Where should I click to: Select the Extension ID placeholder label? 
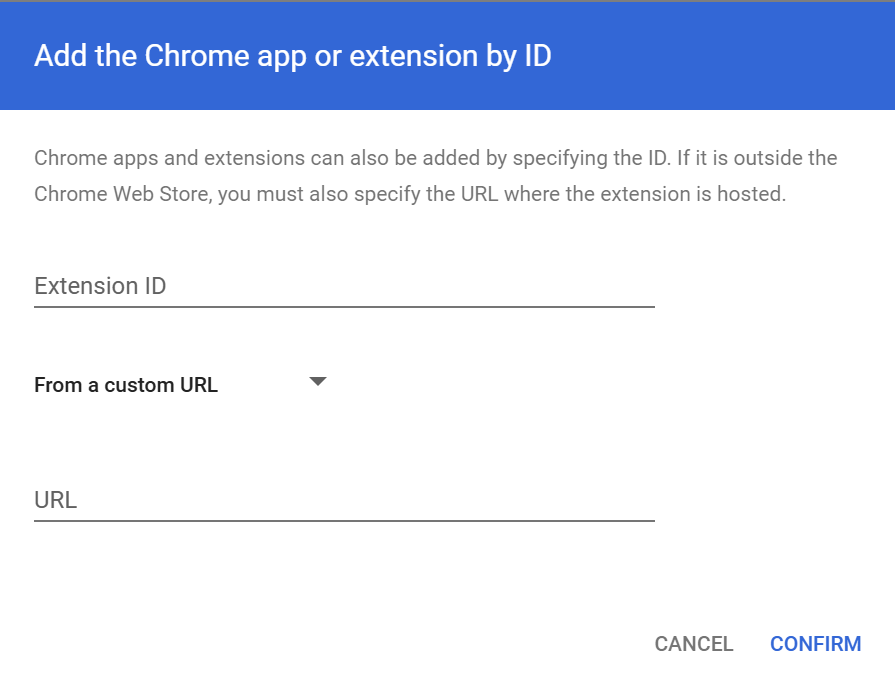(x=100, y=286)
